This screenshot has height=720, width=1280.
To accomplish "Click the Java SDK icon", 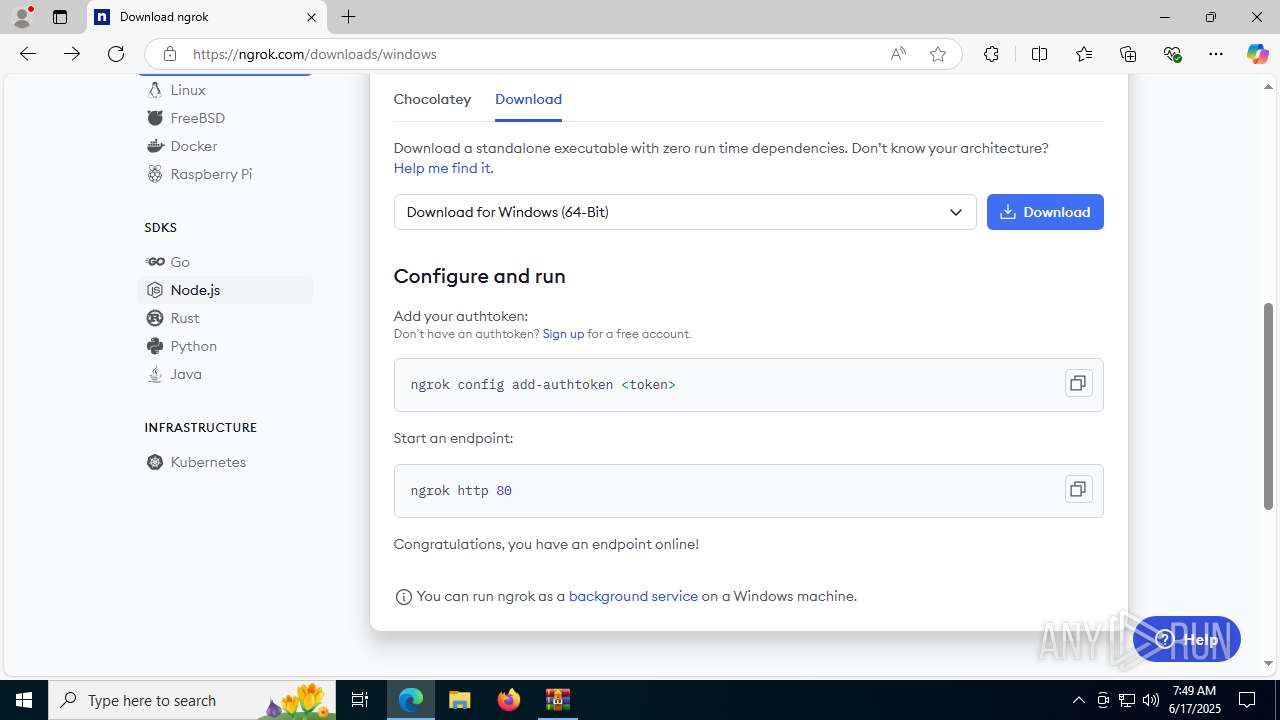I will point(155,374).
